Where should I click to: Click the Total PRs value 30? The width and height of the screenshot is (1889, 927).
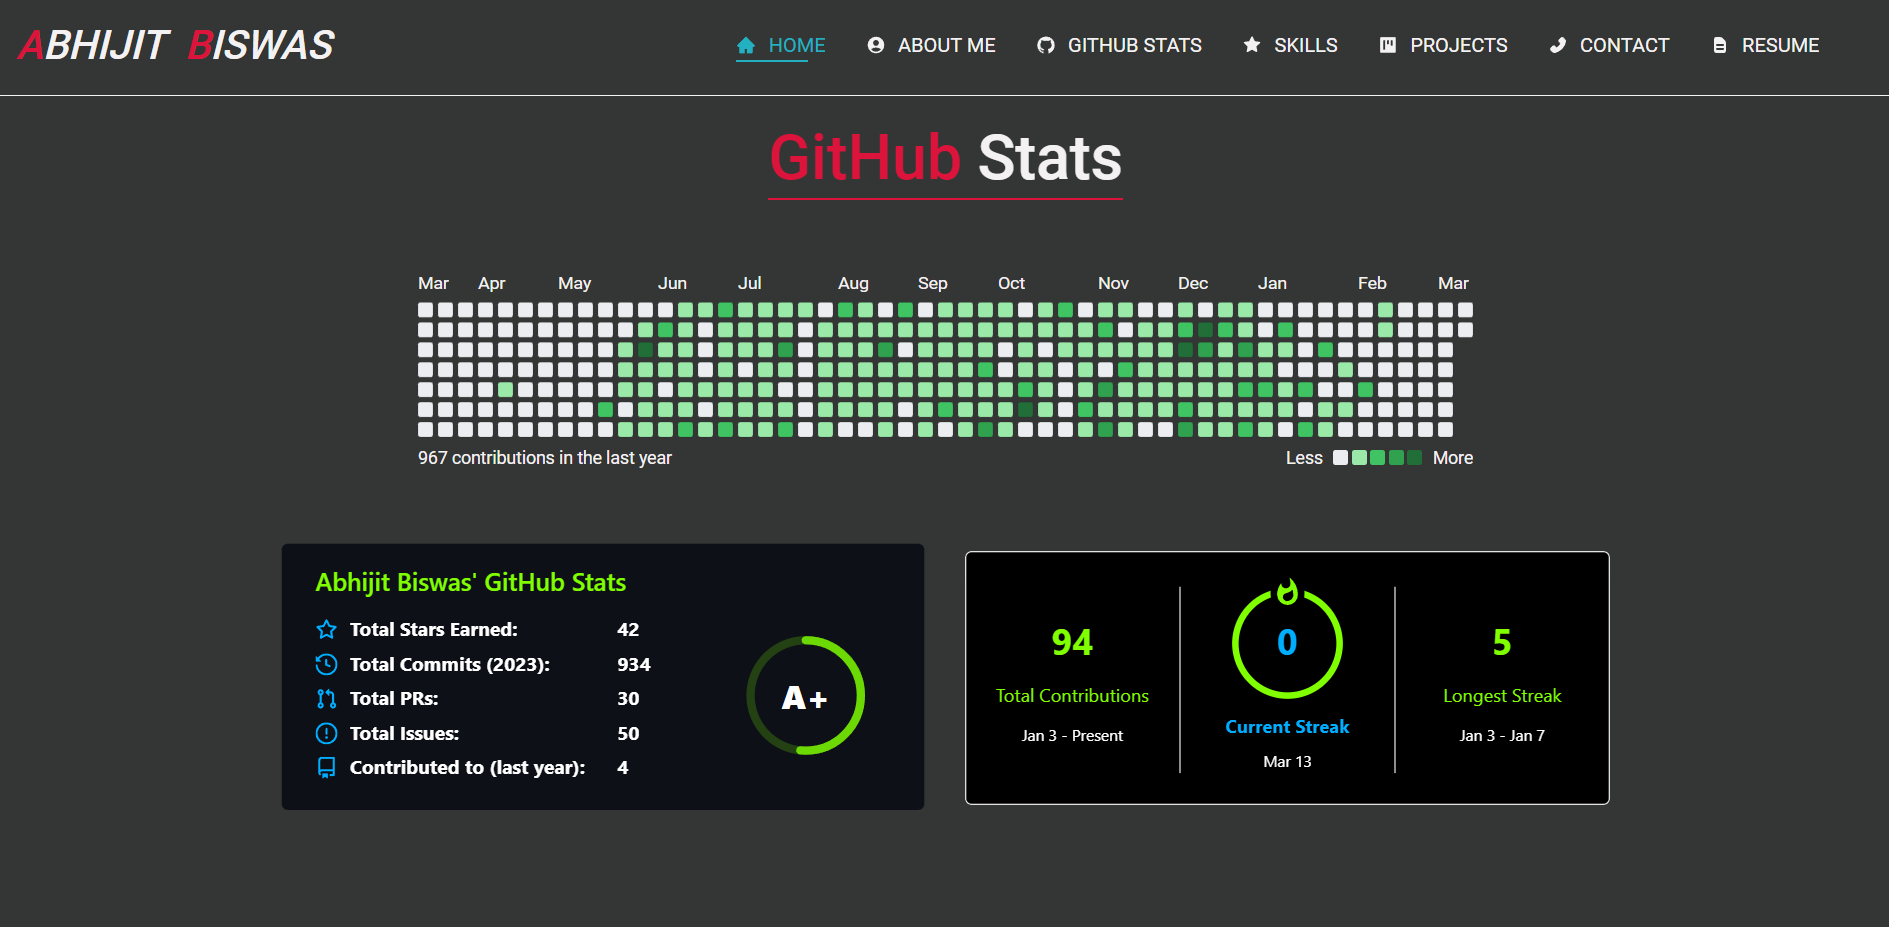(x=628, y=698)
